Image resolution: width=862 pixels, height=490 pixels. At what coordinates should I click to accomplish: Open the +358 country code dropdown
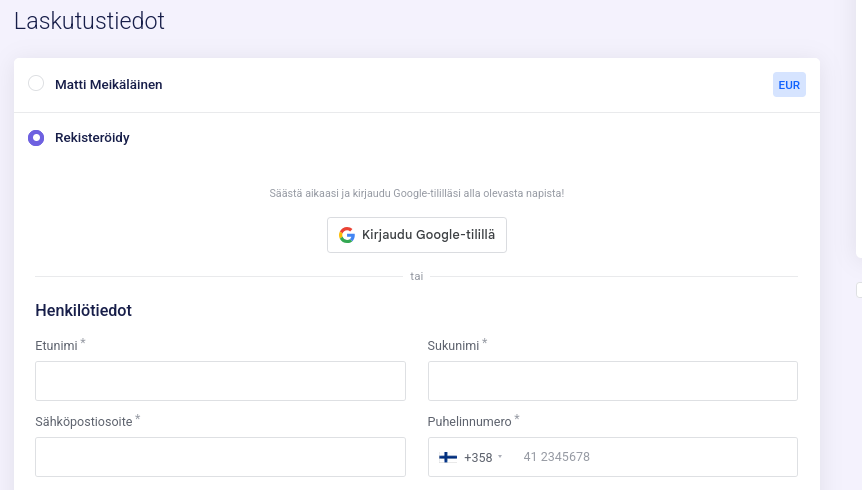coord(470,457)
